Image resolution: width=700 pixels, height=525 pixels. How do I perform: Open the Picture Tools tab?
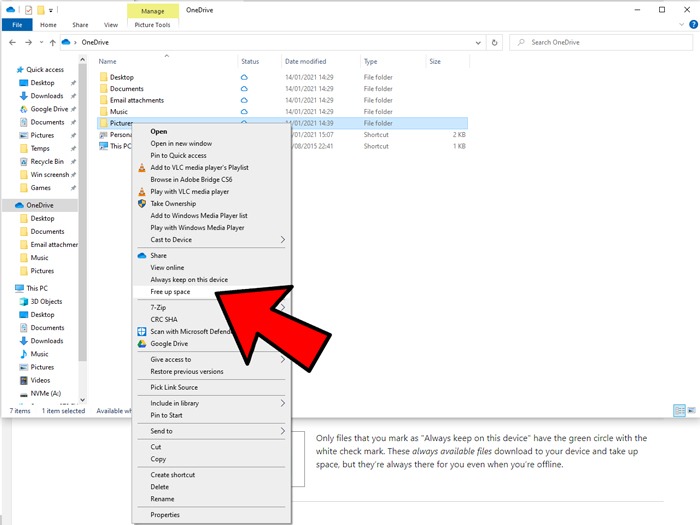tap(152, 25)
